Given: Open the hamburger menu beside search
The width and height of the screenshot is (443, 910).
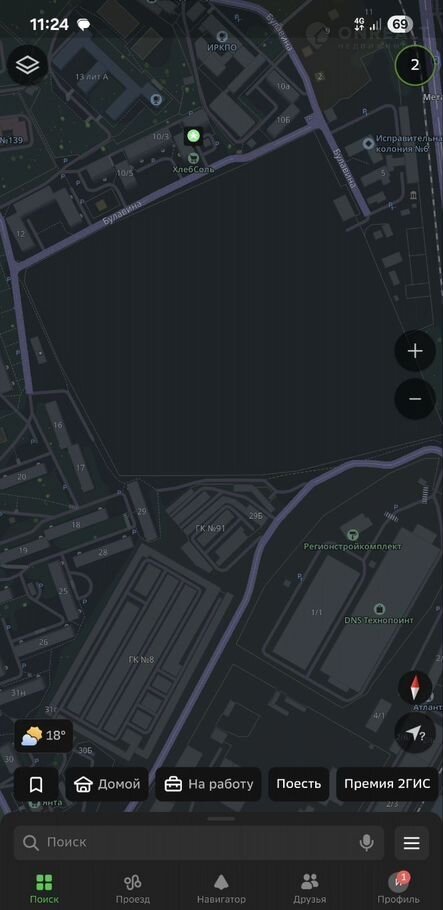Looking at the screenshot, I should [x=412, y=843].
